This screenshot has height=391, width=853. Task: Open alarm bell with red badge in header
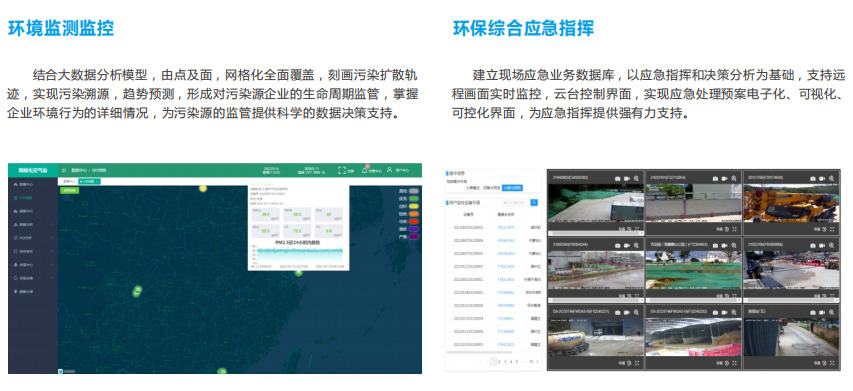coord(364,170)
